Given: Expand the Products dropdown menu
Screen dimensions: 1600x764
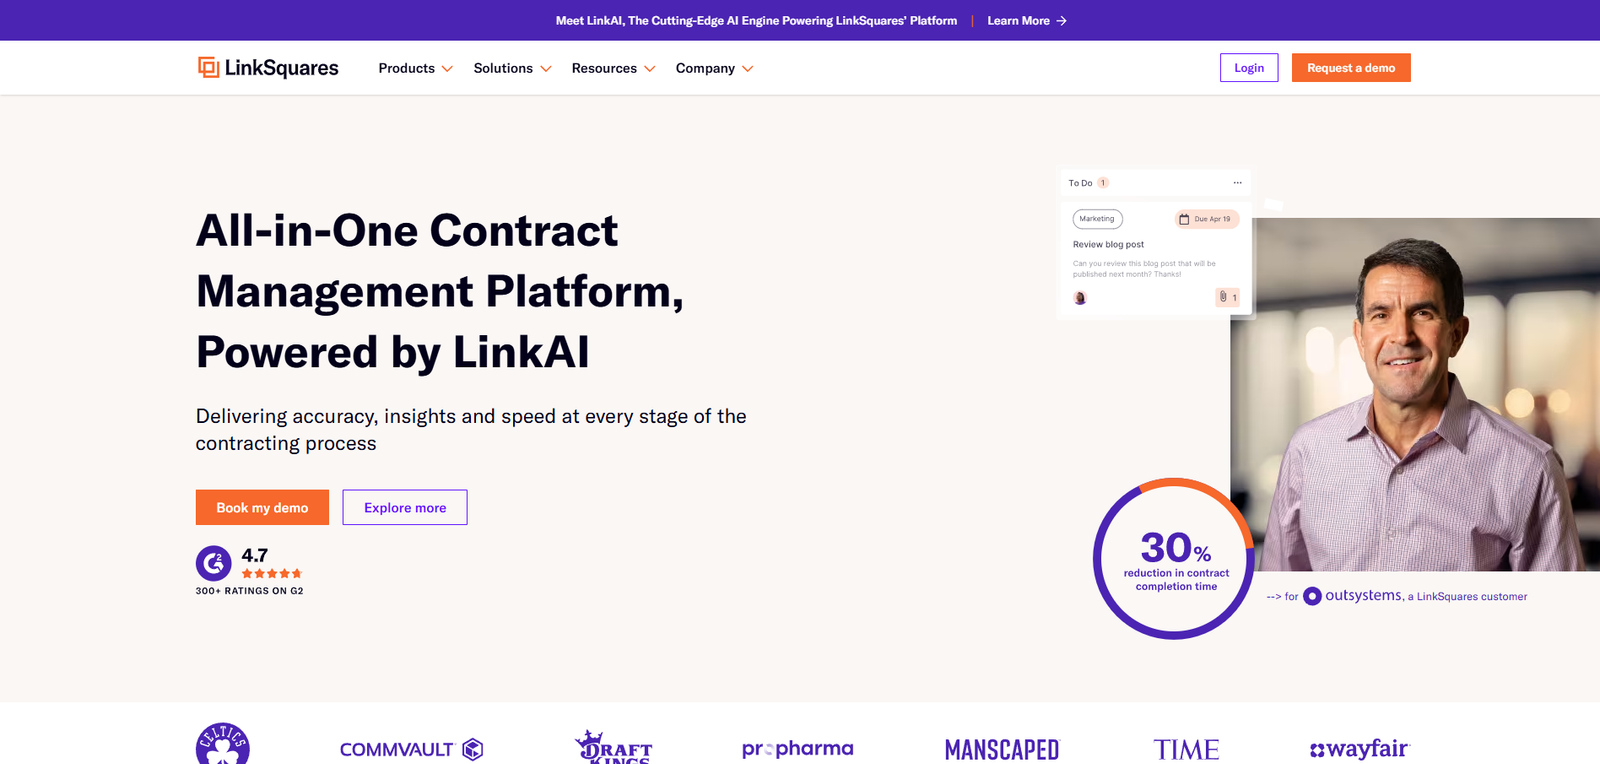Looking at the screenshot, I should 415,68.
